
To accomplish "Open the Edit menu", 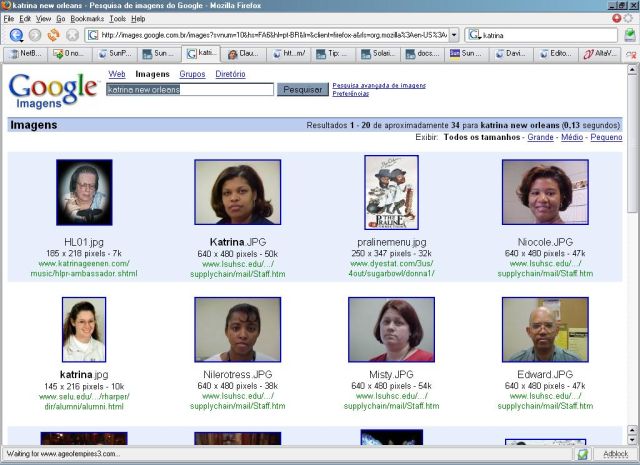I will (25, 19).
